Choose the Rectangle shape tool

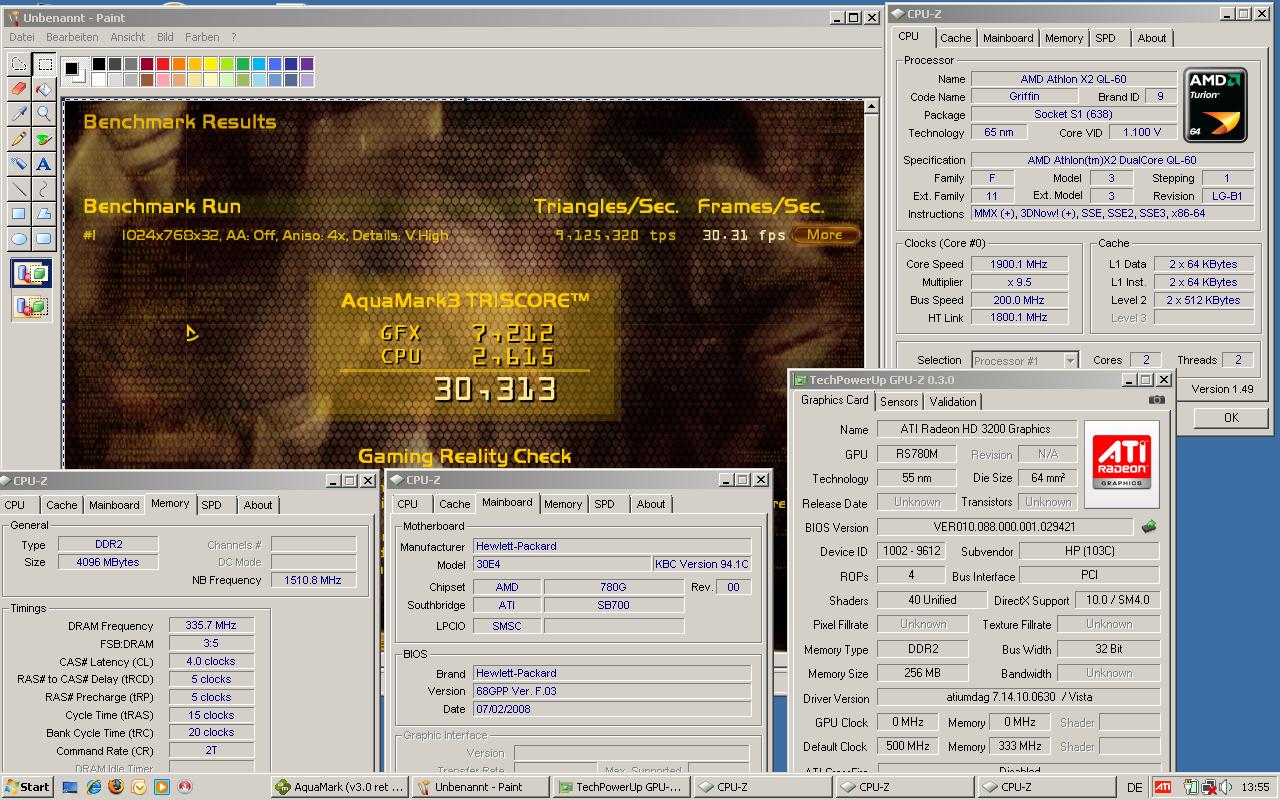19,214
